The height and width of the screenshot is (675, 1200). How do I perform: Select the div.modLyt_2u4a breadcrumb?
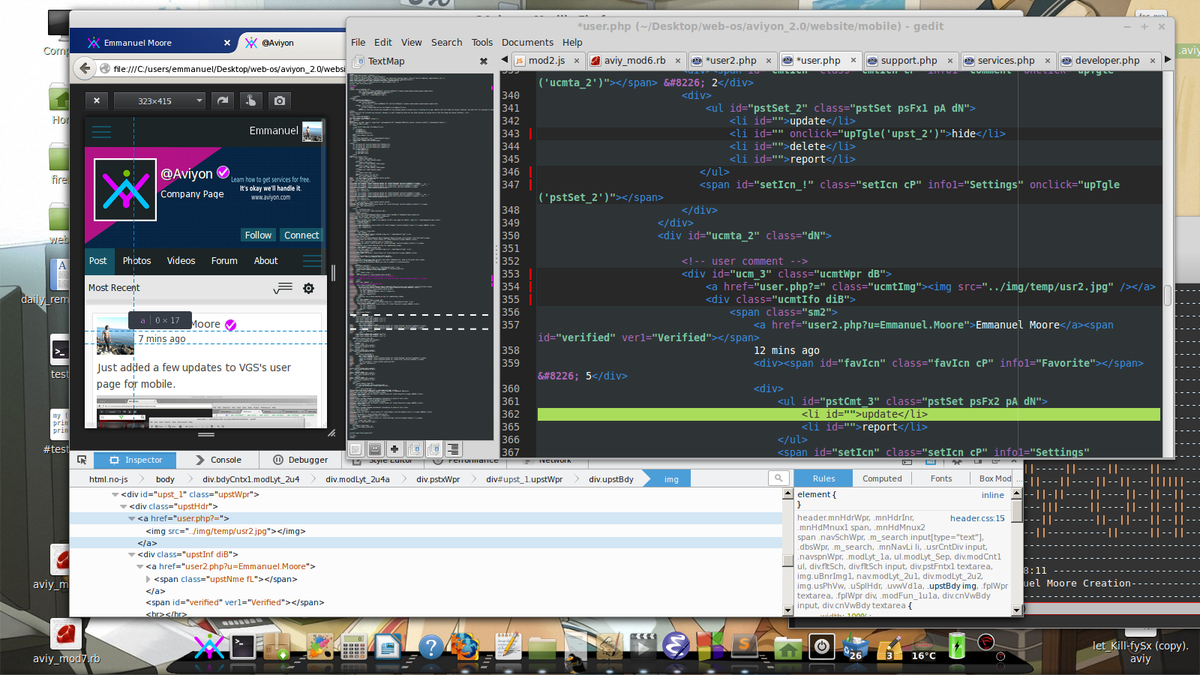(x=358, y=479)
